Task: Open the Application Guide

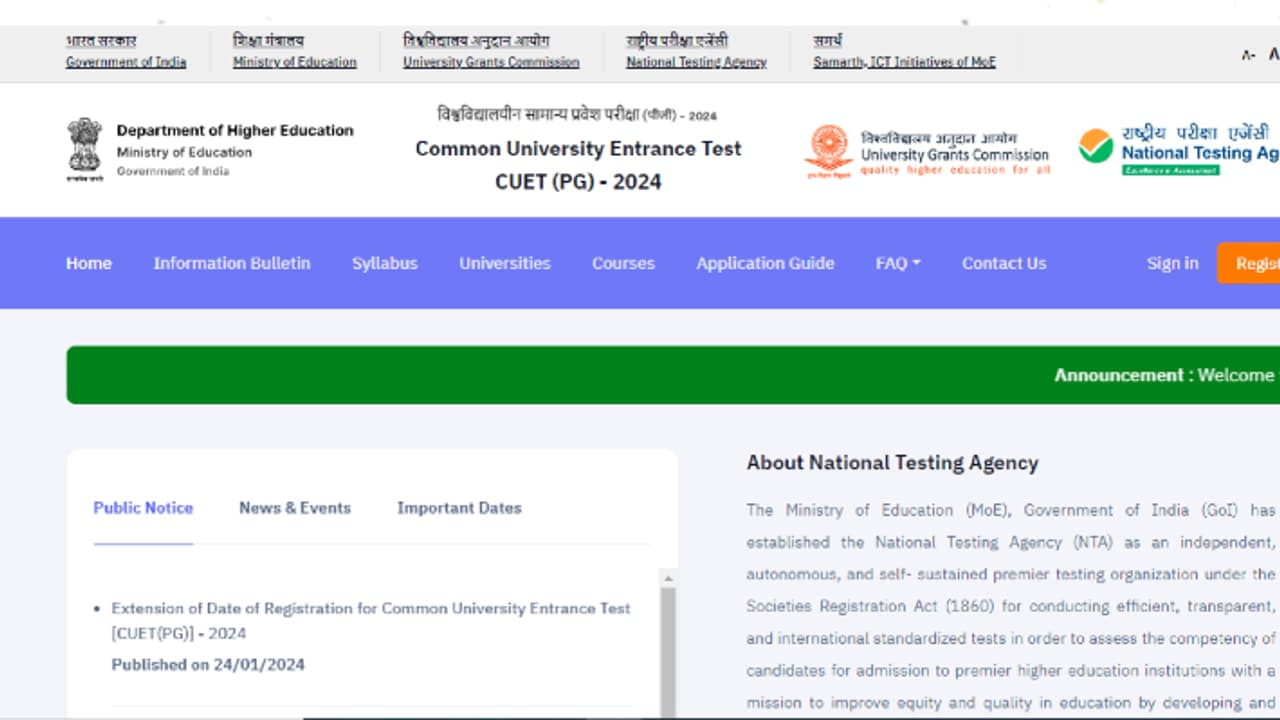Action: tap(765, 263)
